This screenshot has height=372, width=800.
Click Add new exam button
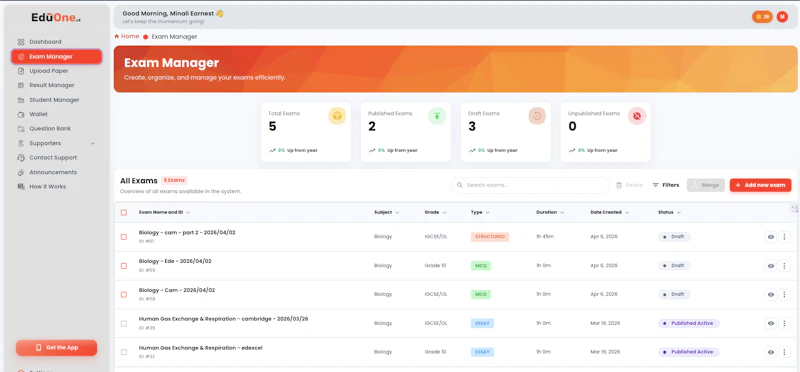[x=760, y=185]
